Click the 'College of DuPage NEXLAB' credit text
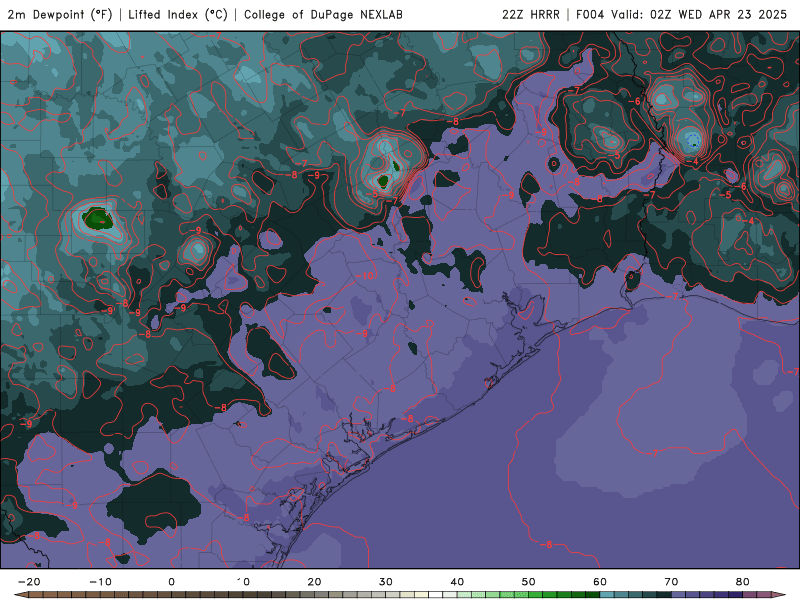 click(323, 14)
